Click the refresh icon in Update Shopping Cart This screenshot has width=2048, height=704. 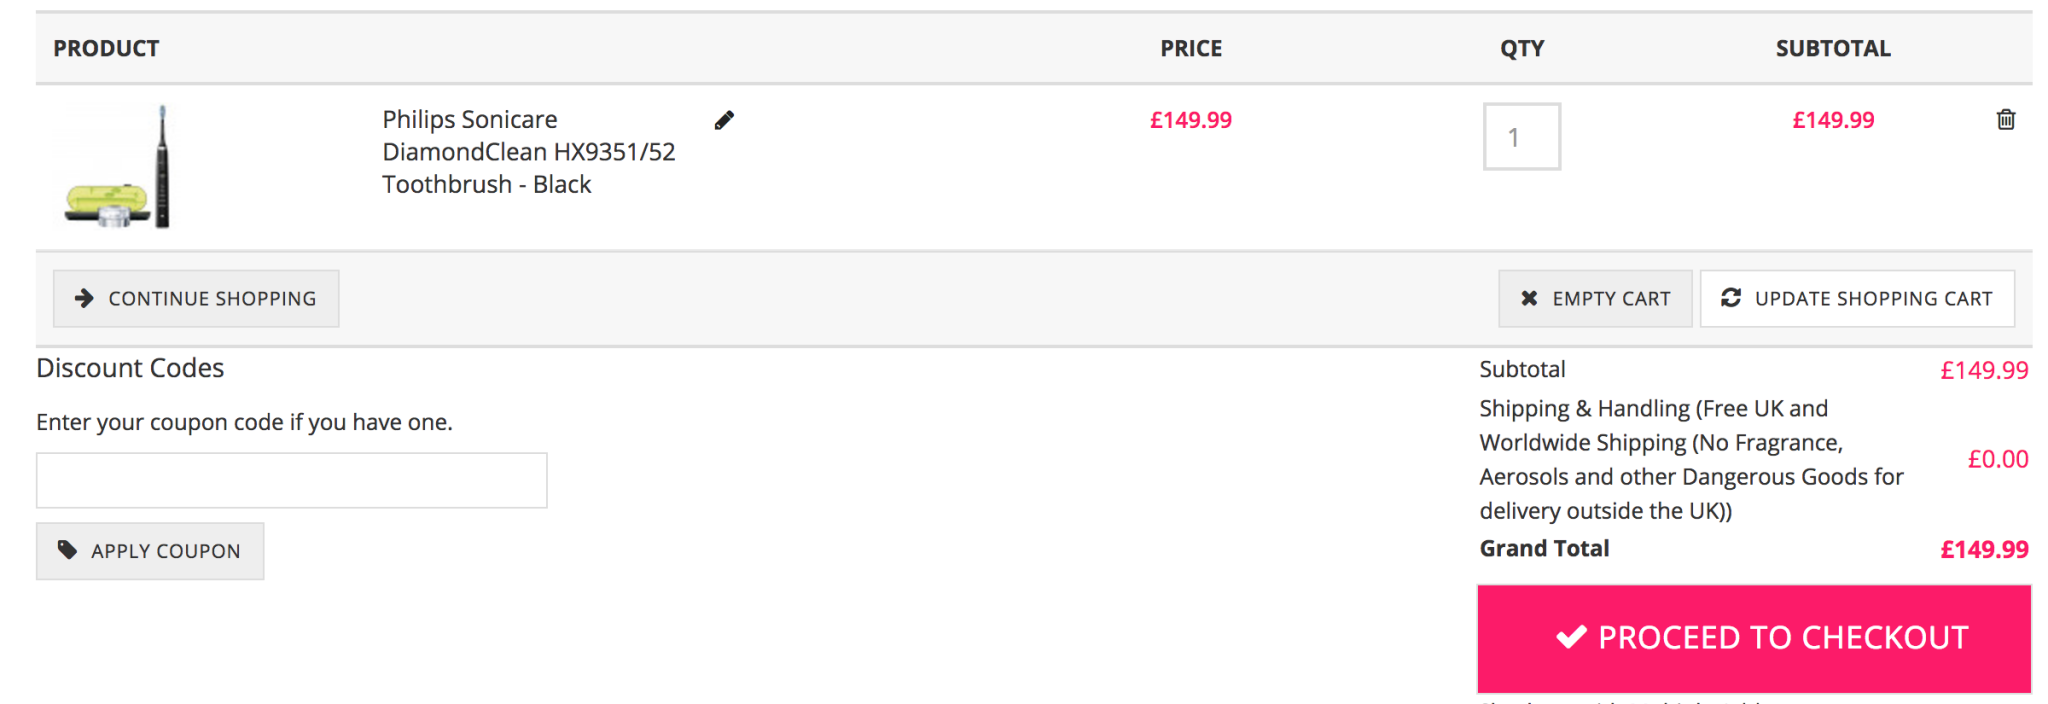1731,298
